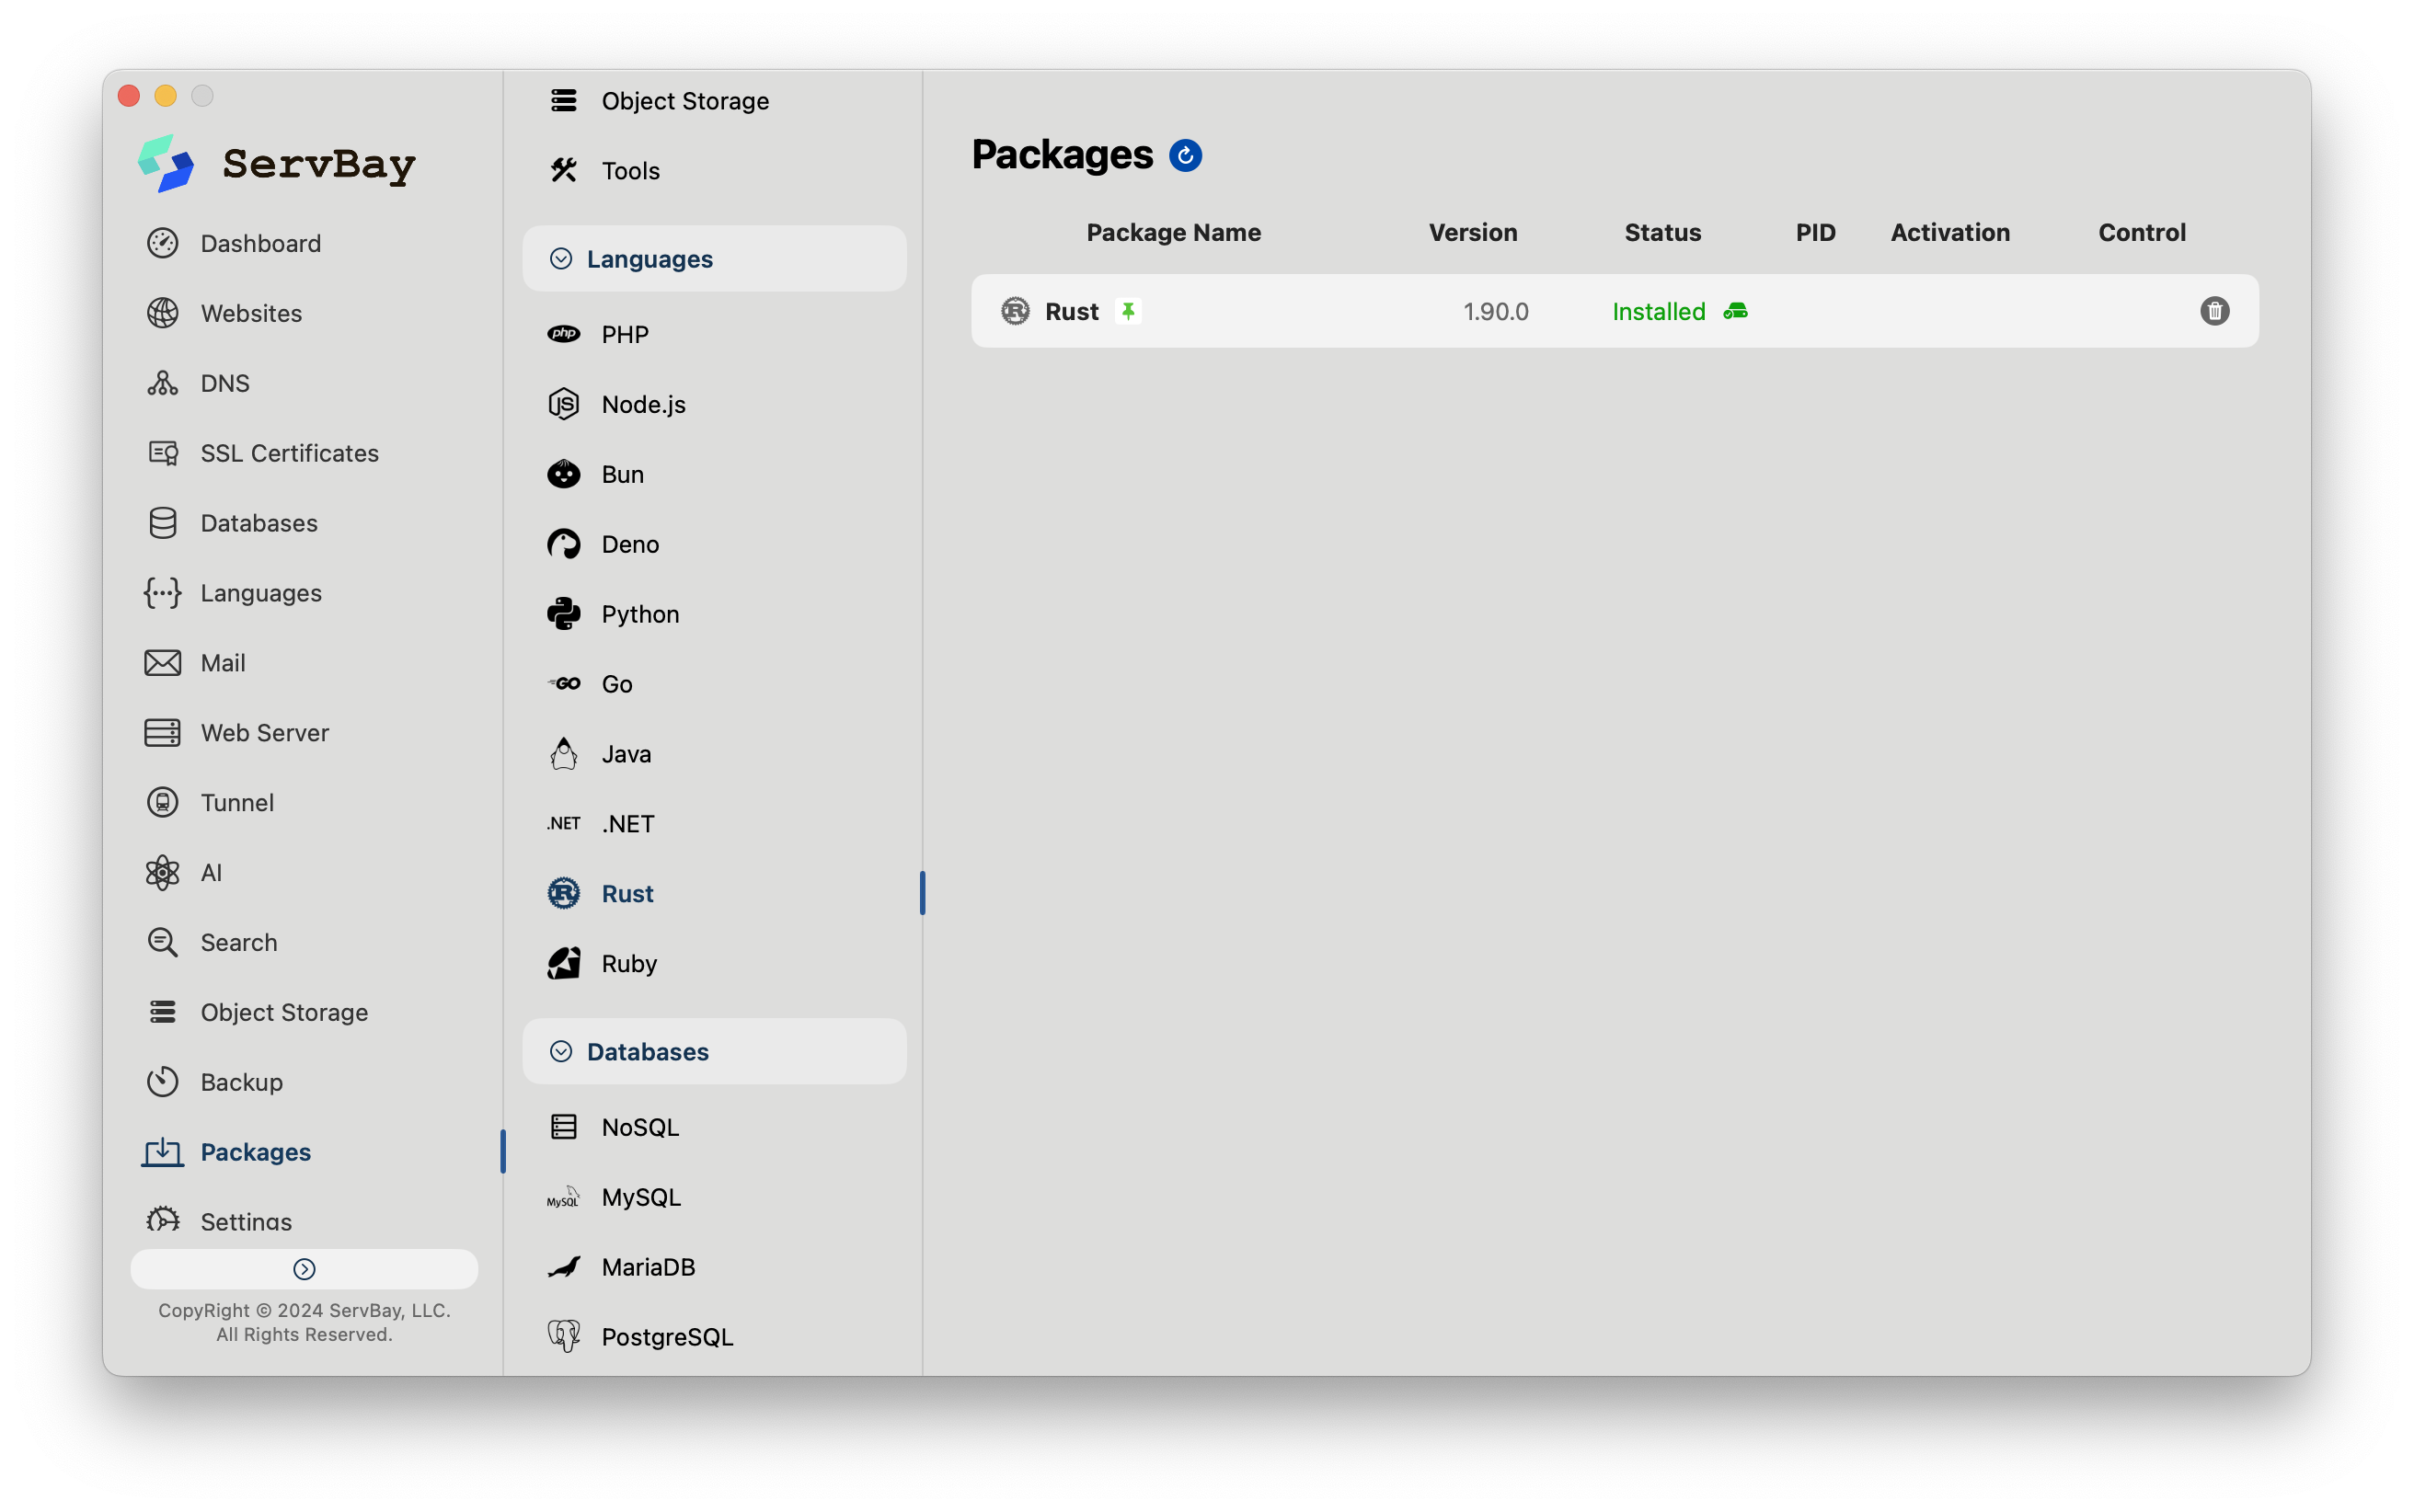Open SSL Certificates page
Image resolution: width=2414 pixels, height=1512 pixels.
[x=289, y=453]
